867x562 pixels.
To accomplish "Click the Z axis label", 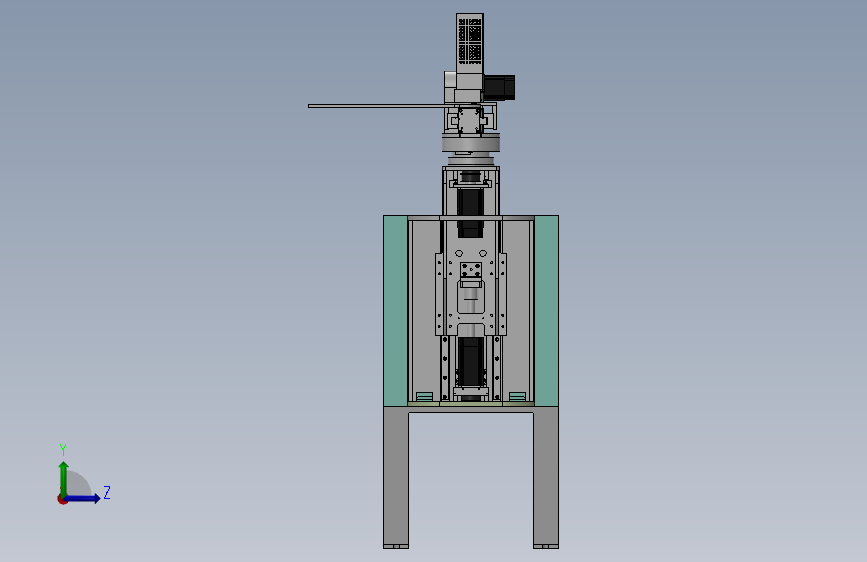I will (x=107, y=492).
